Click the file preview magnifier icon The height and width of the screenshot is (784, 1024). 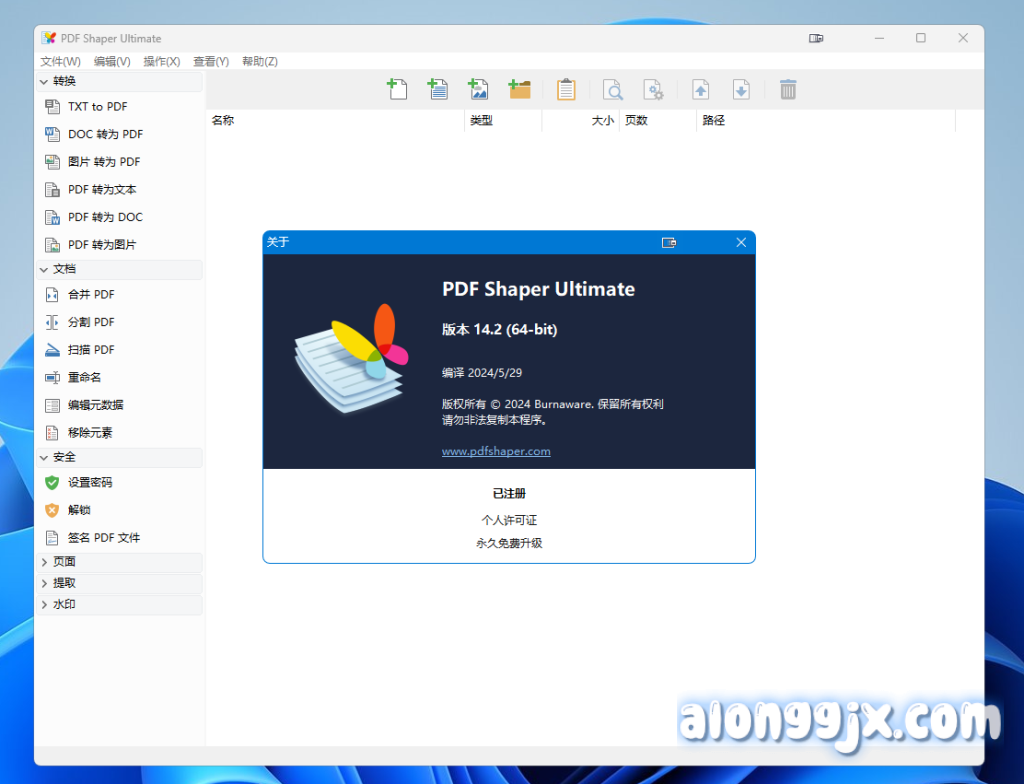(x=613, y=90)
